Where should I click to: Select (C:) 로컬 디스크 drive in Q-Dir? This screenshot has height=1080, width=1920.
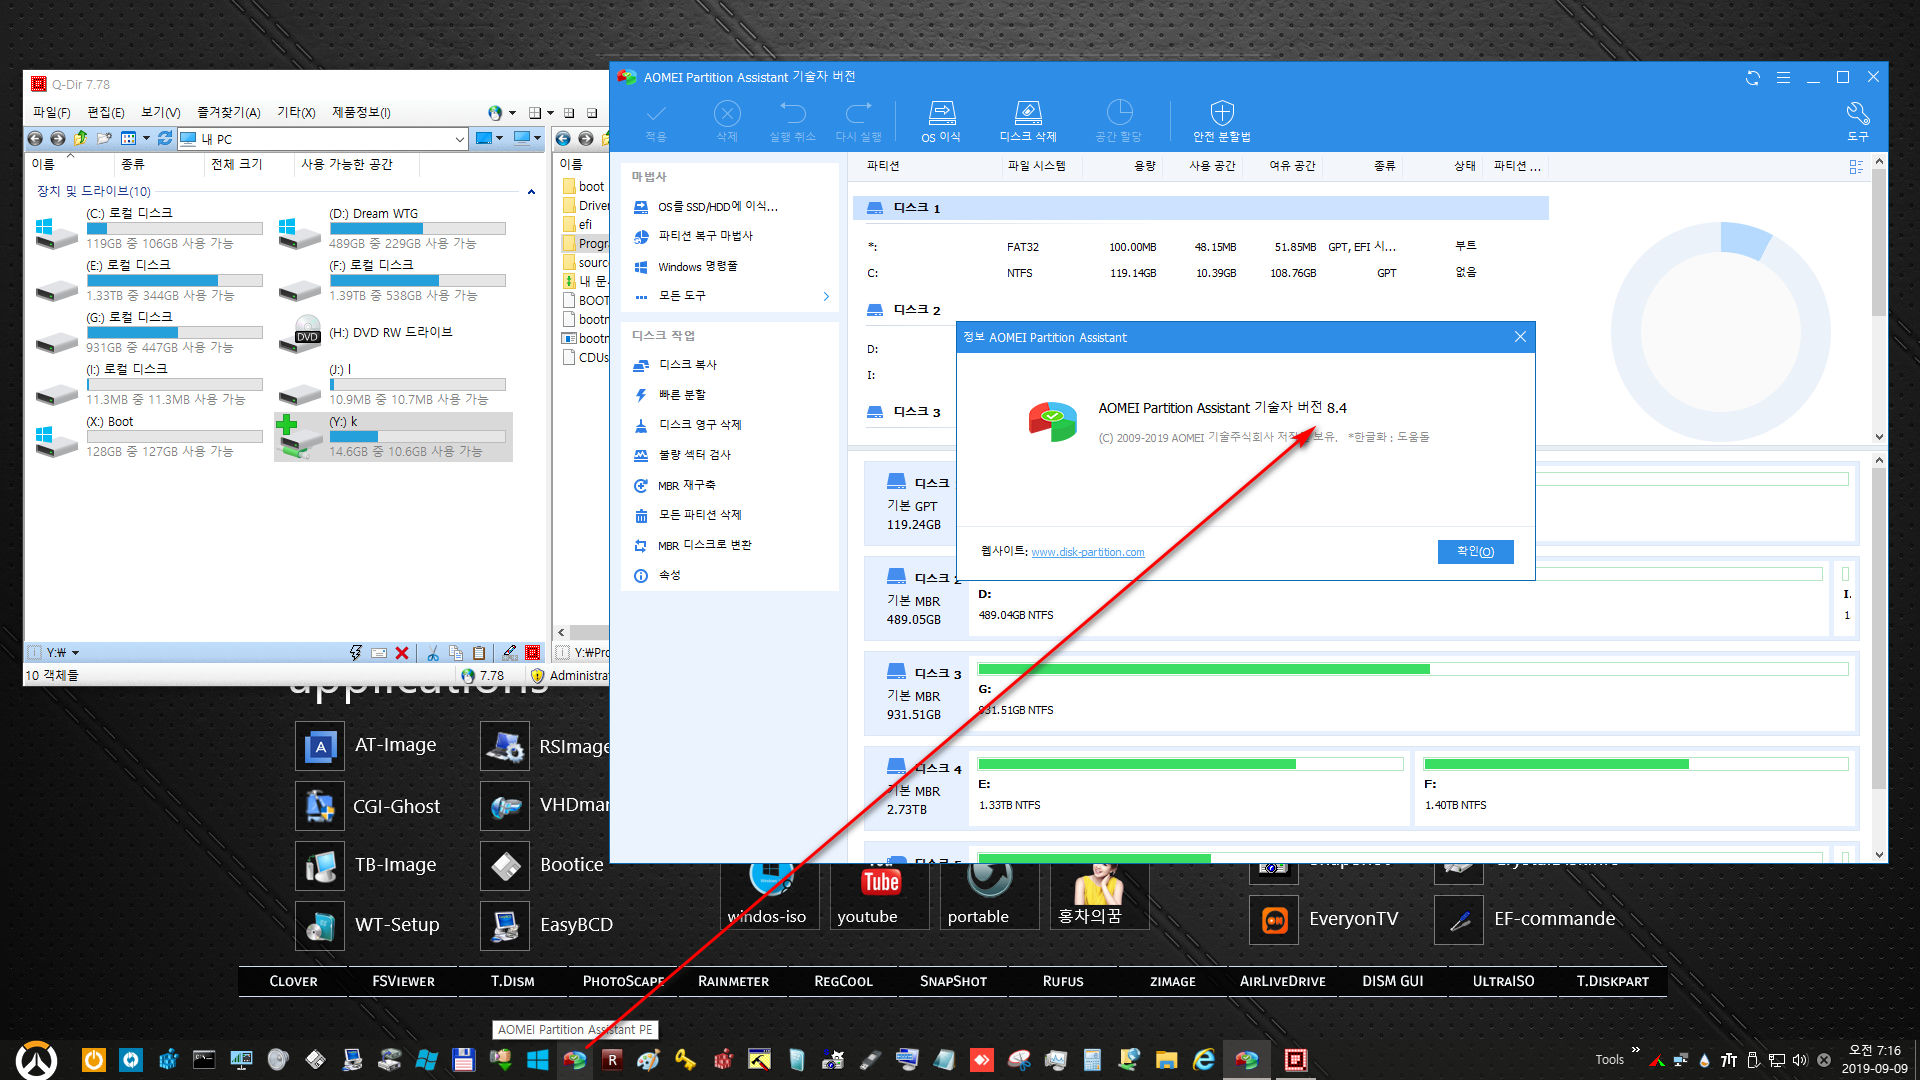(148, 229)
